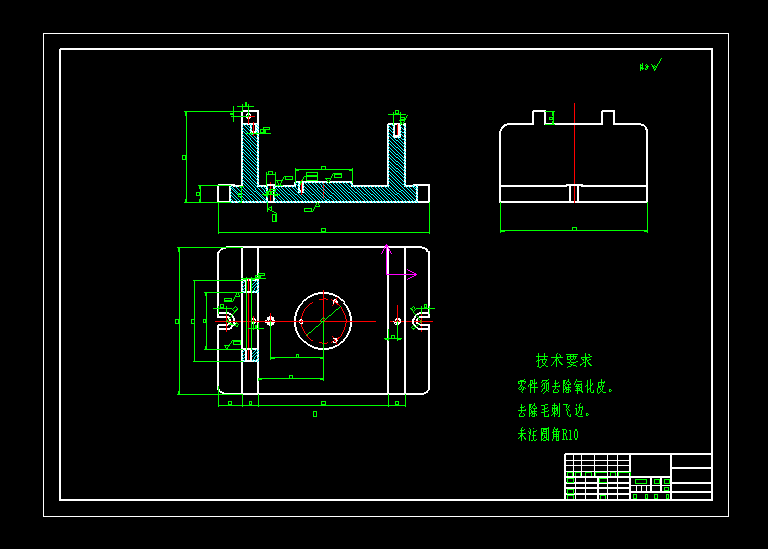Select the line 去除毛刺飞边。

pyautogui.click(x=553, y=410)
